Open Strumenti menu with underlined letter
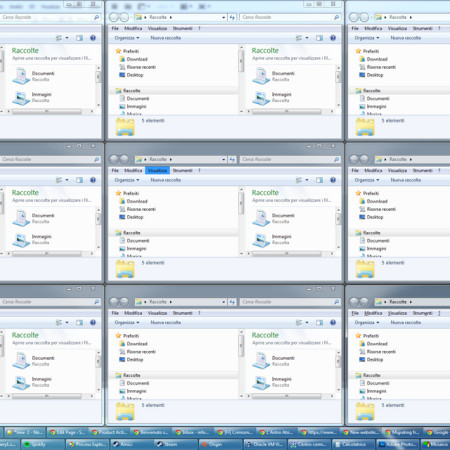450x450 pixels. point(422,313)
